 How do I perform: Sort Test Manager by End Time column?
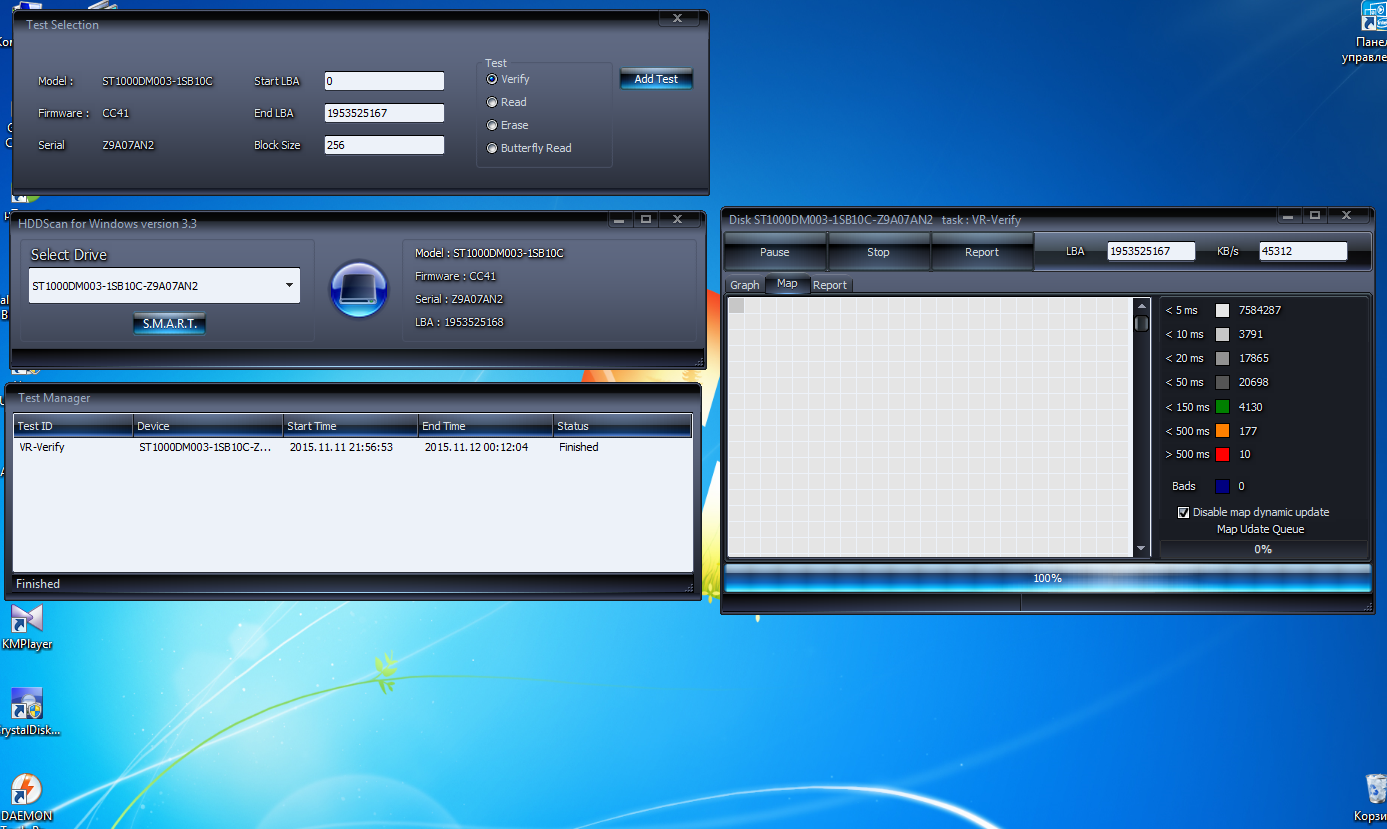(486, 426)
